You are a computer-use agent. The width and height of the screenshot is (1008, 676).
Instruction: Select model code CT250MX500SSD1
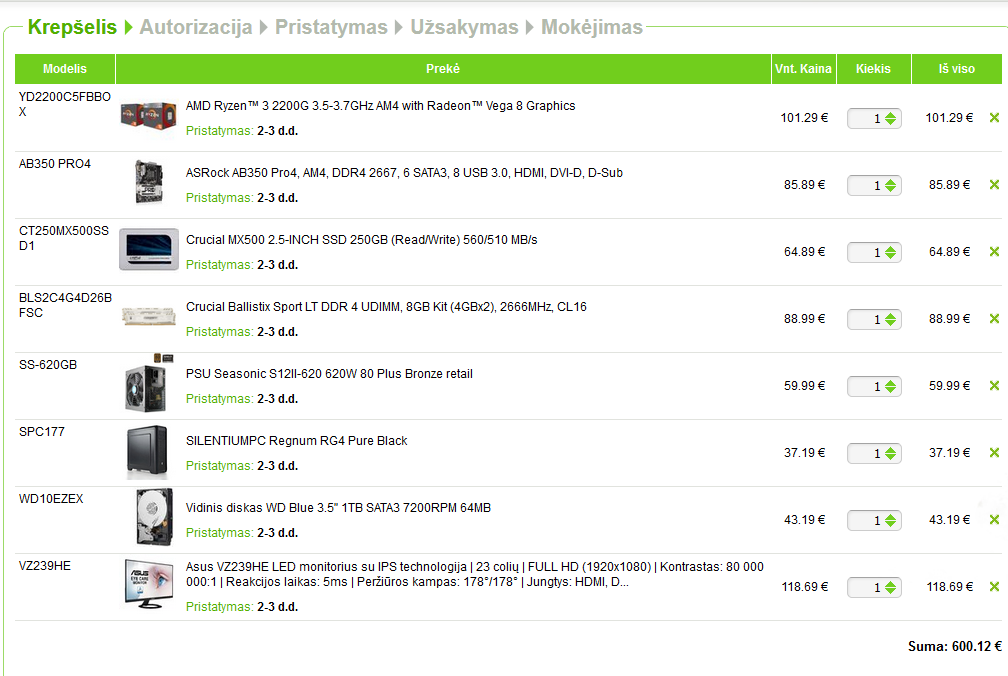point(64,238)
